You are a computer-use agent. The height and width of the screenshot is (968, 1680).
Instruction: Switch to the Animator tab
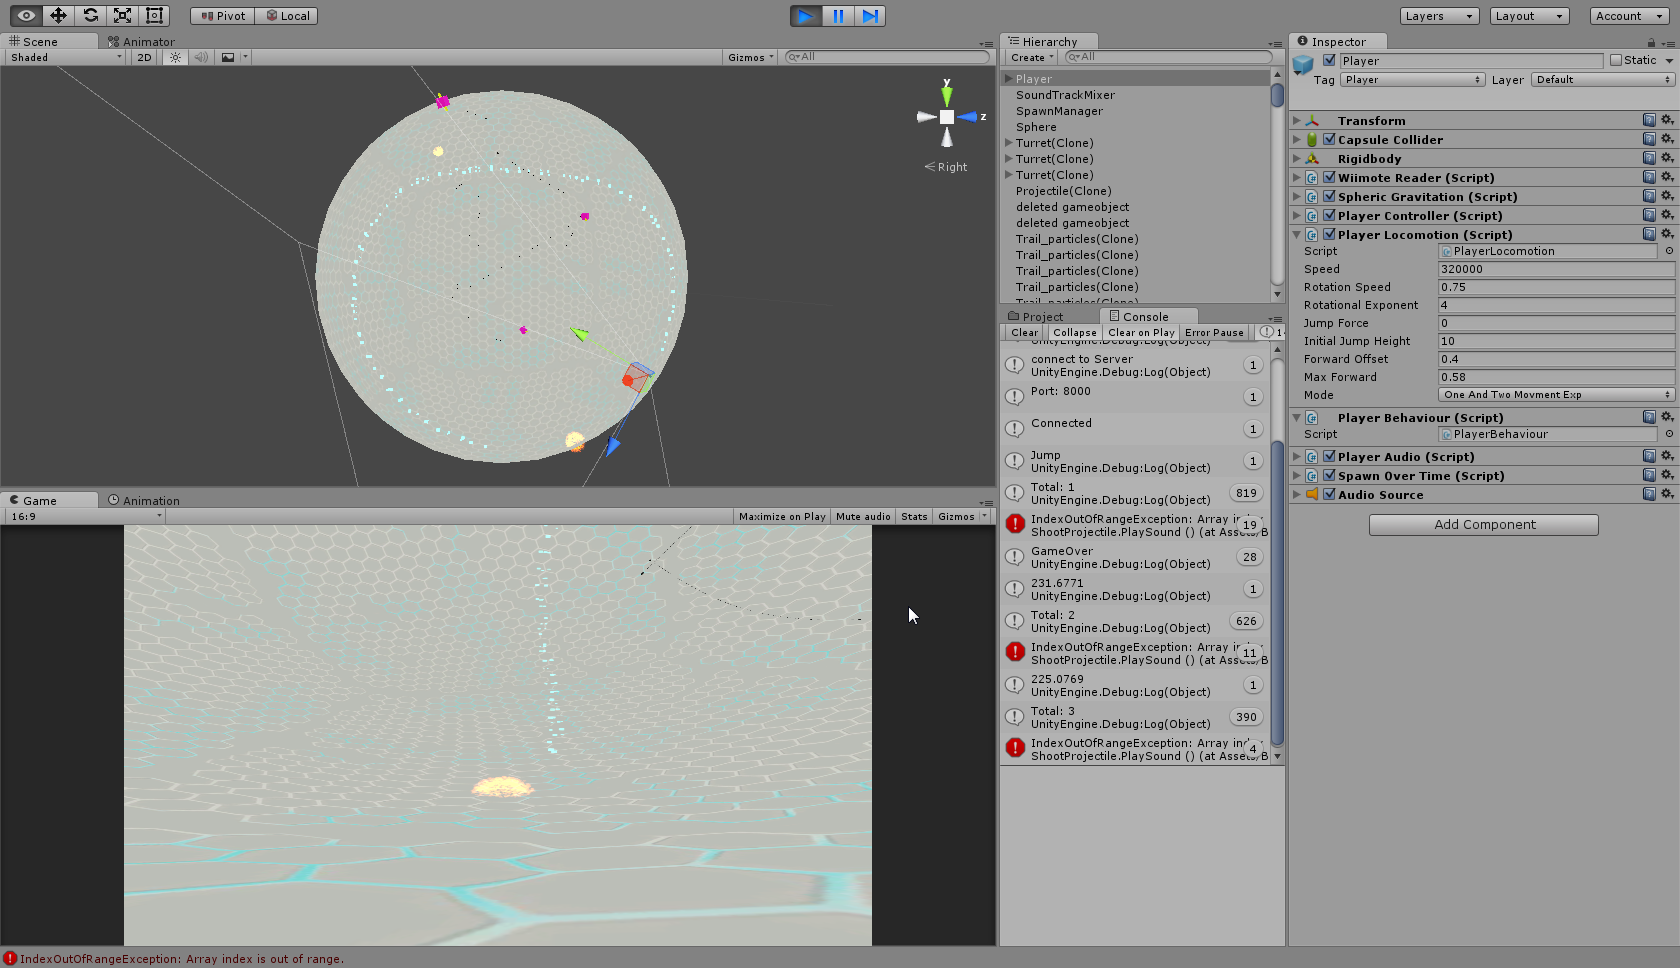[141, 41]
